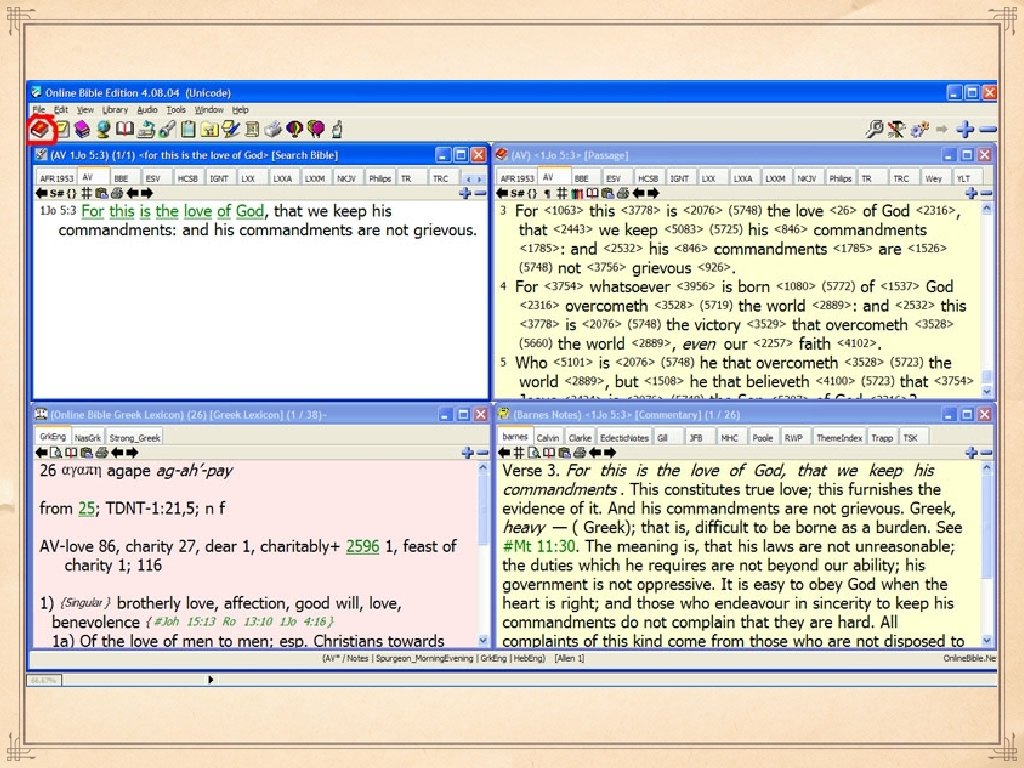1024x768 pixels.
Task: Click 'Spurgeon_MorningEvening' in the status bar
Action: pyautogui.click(x=424, y=658)
